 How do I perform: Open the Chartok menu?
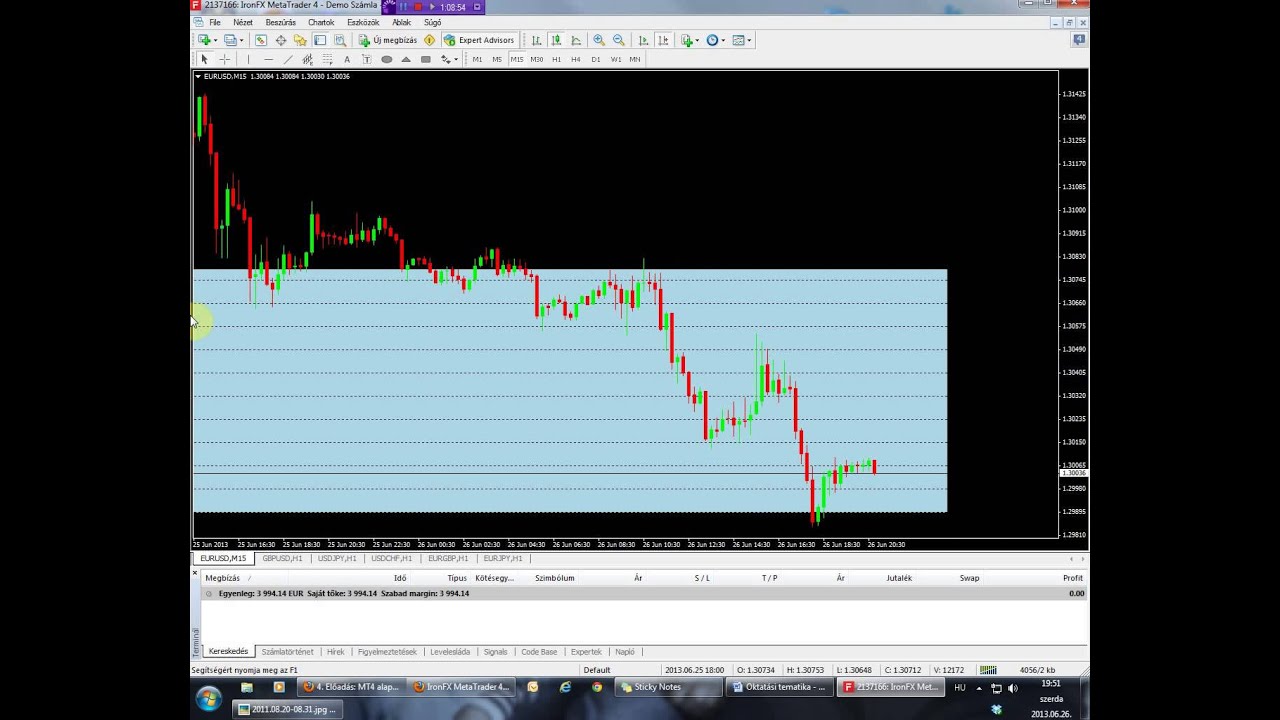(x=321, y=22)
